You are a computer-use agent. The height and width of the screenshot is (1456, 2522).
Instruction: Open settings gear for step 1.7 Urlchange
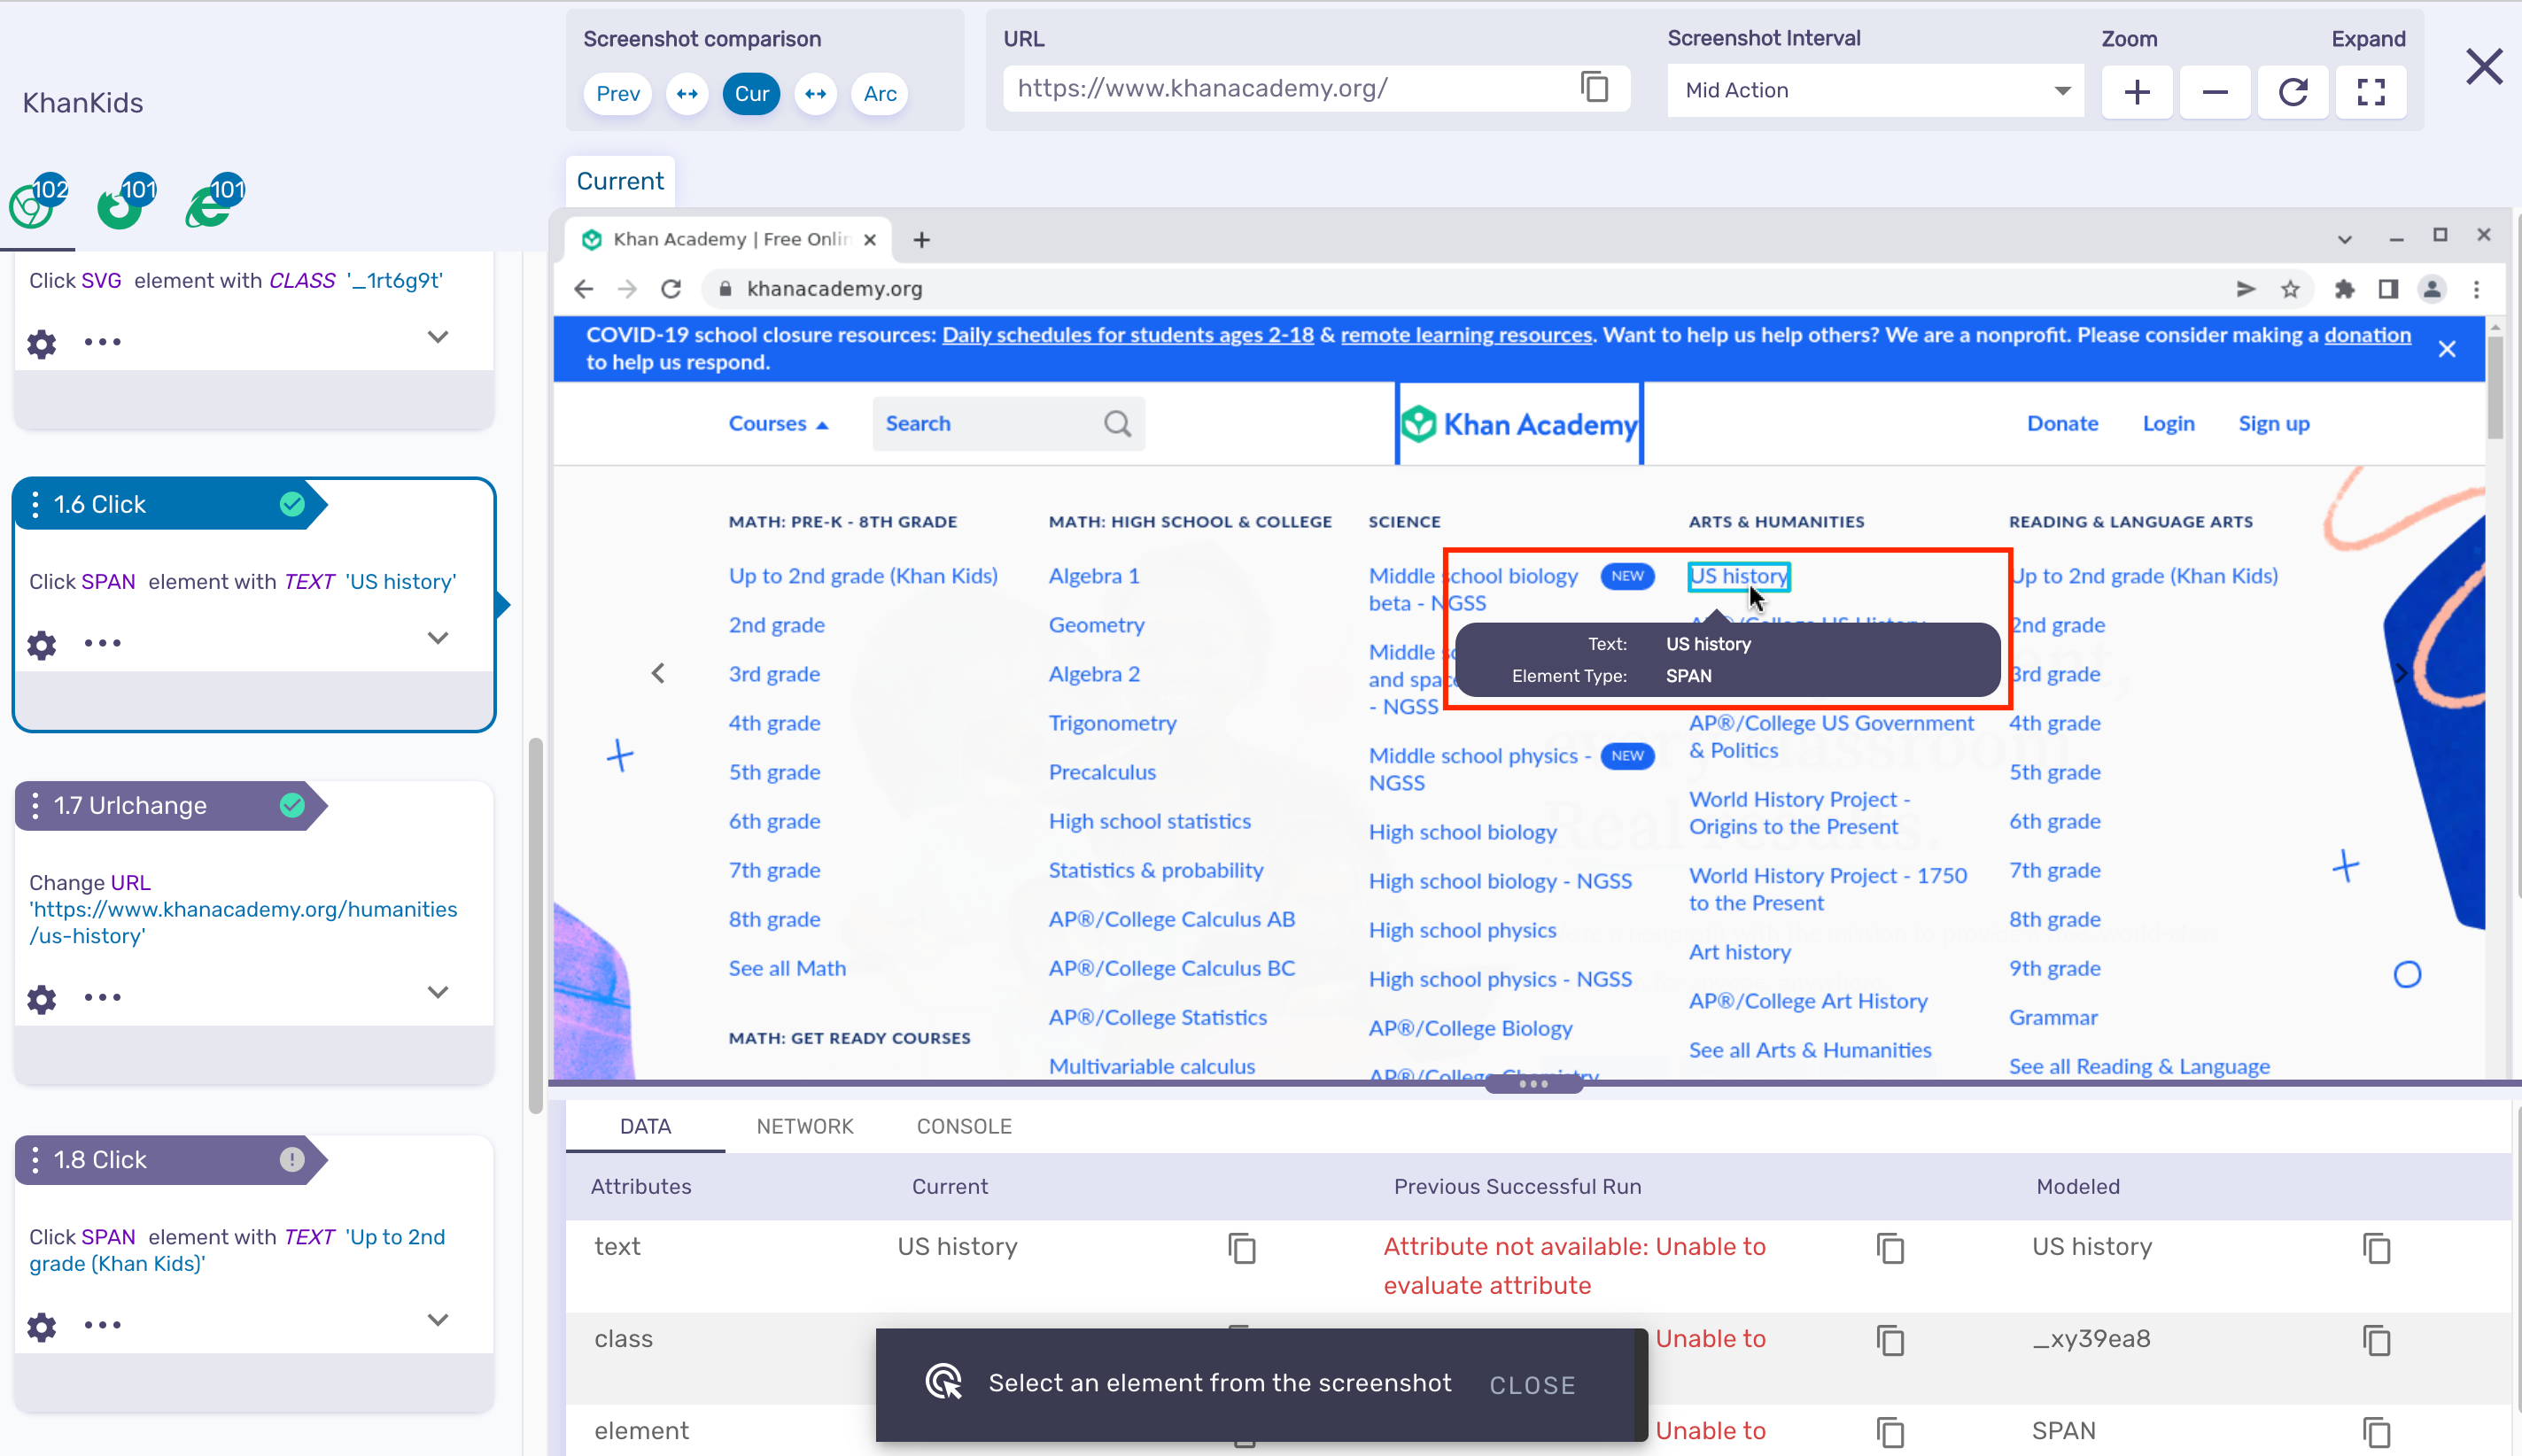click(x=41, y=999)
